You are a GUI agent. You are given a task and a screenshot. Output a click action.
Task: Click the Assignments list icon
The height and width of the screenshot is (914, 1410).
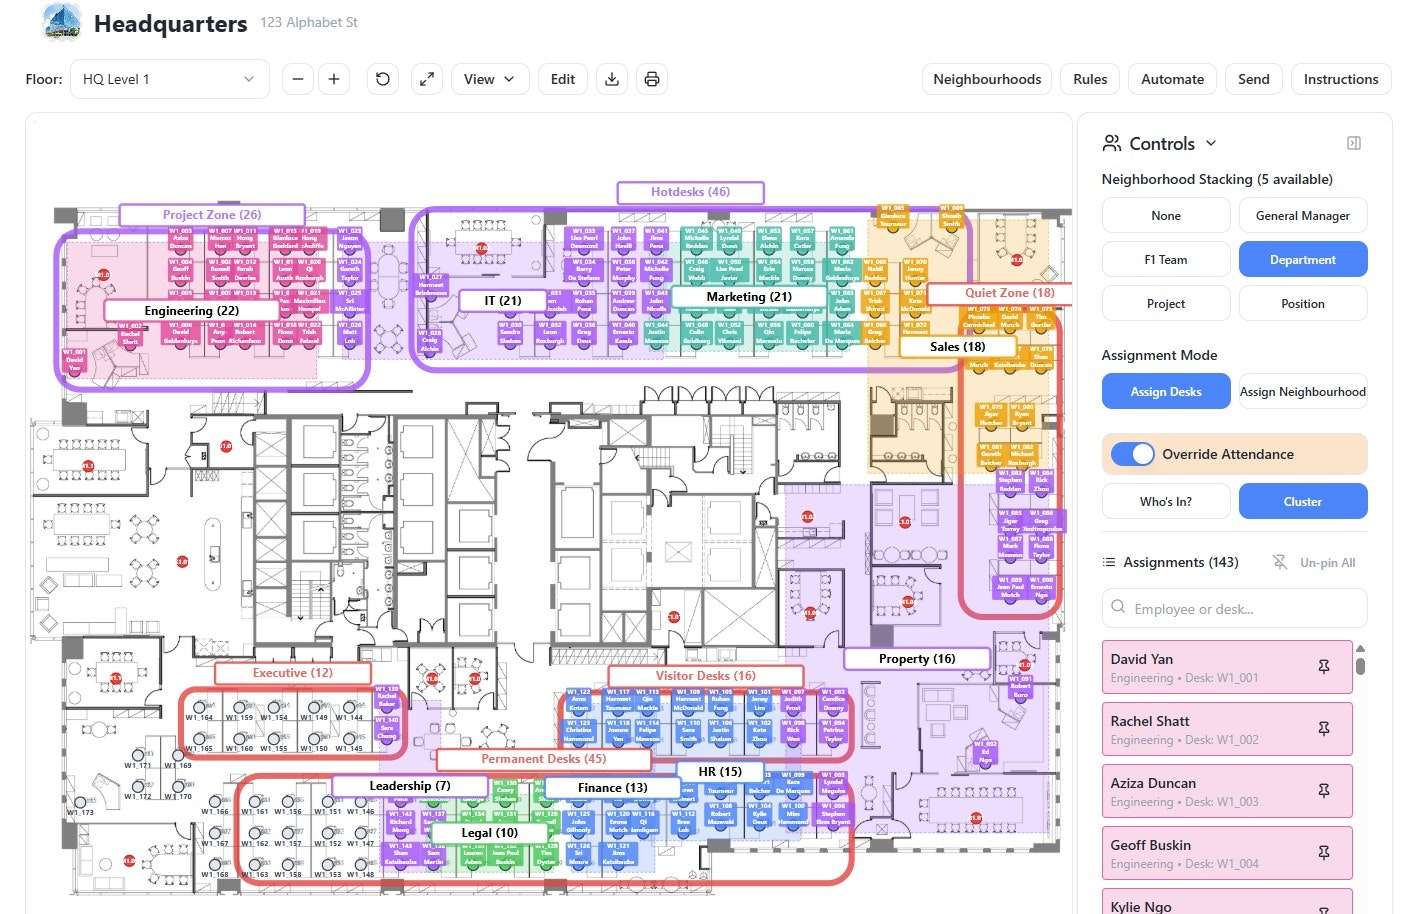click(1109, 562)
